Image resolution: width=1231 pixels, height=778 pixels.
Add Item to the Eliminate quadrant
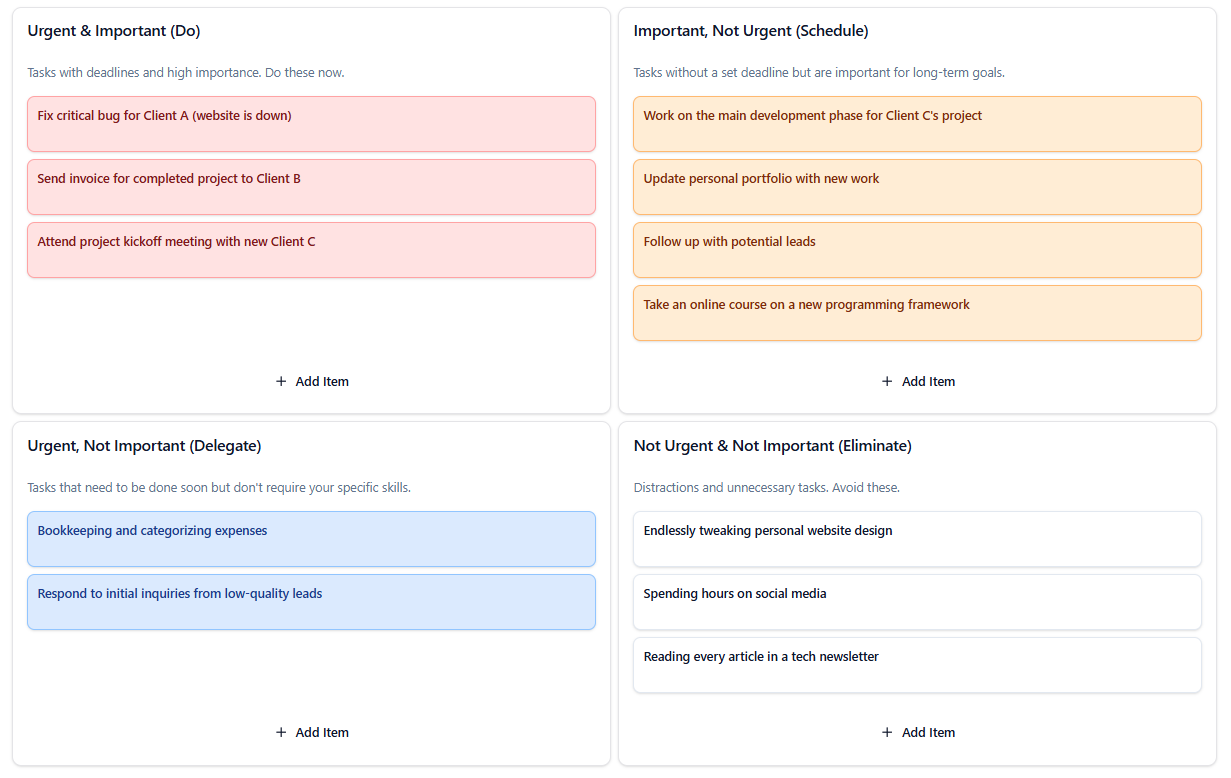[918, 732]
